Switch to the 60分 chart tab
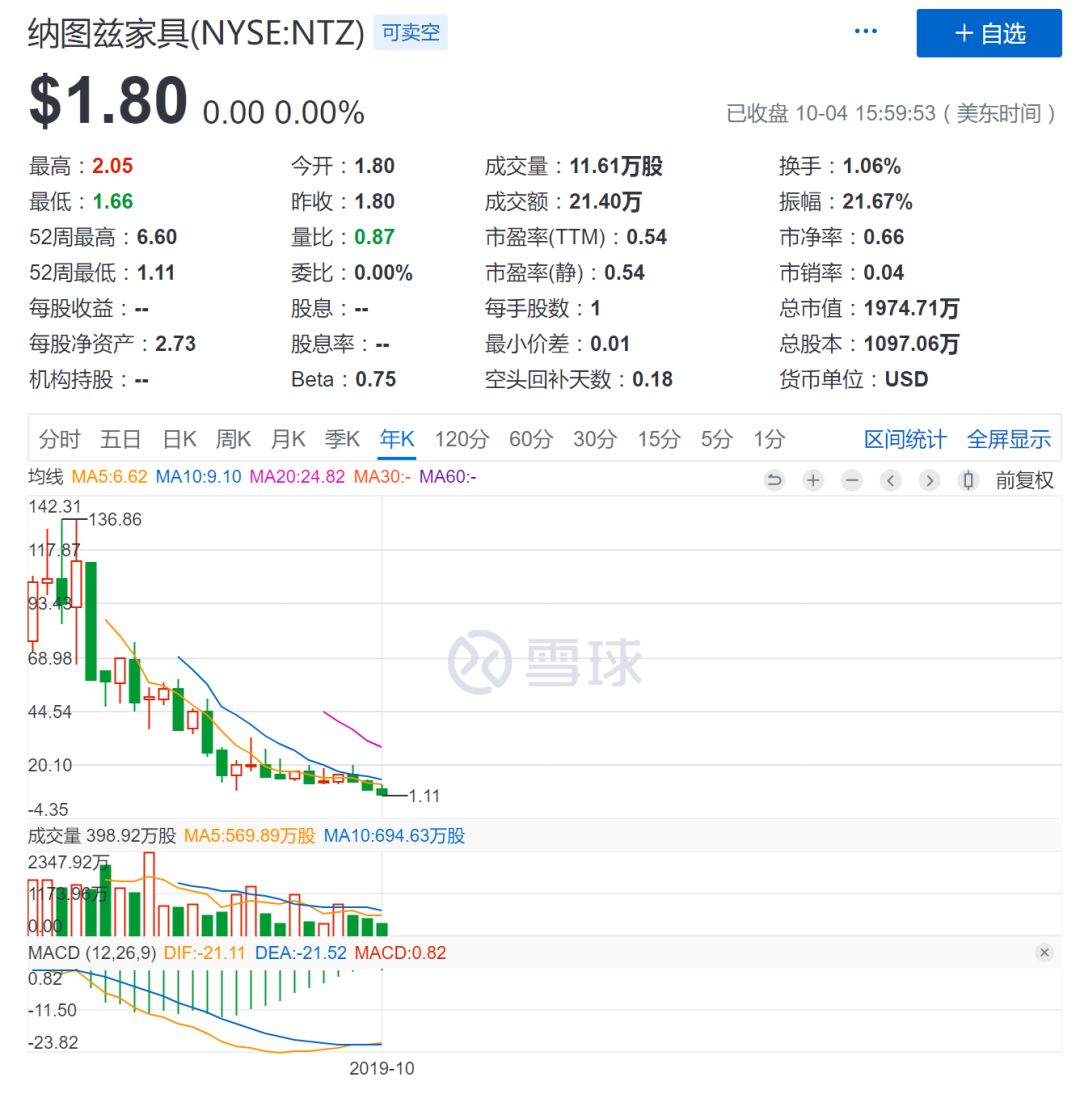 [x=530, y=439]
